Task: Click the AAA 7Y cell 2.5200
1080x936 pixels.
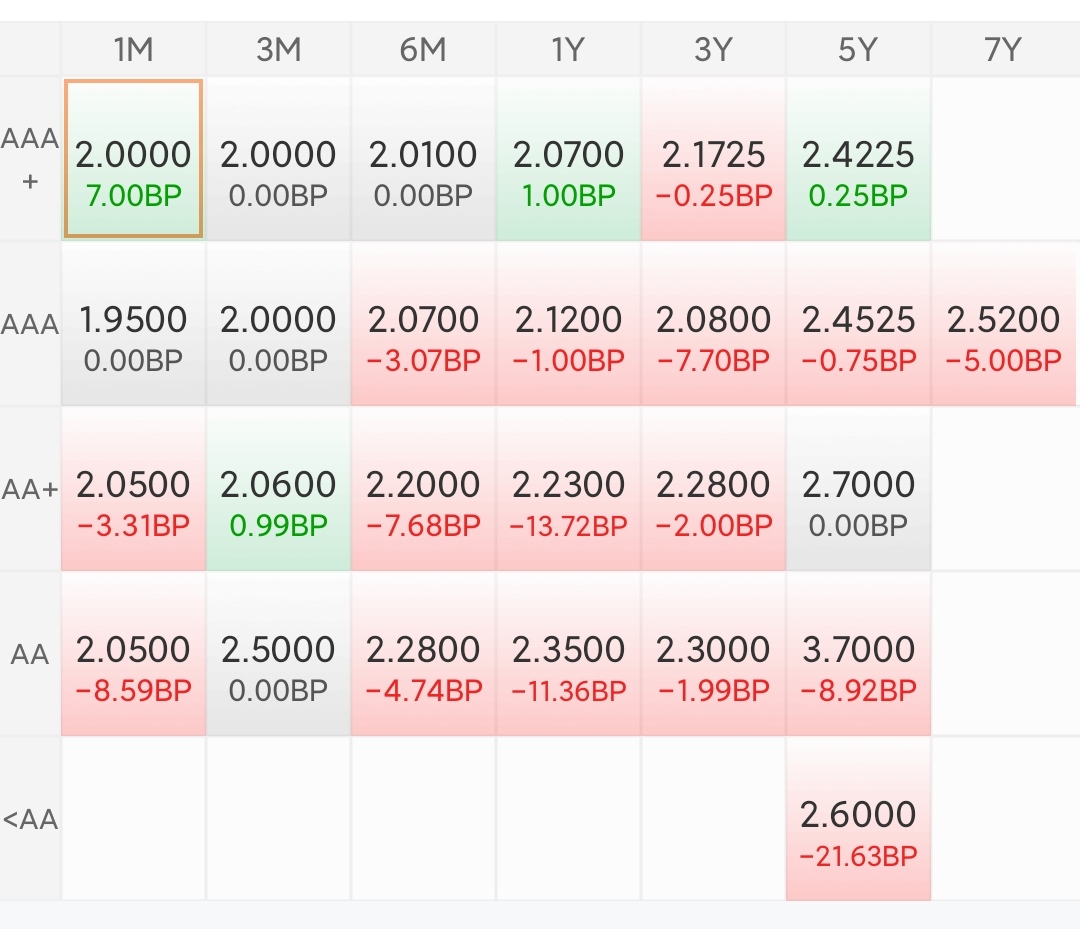Action: pos(1003,324)
